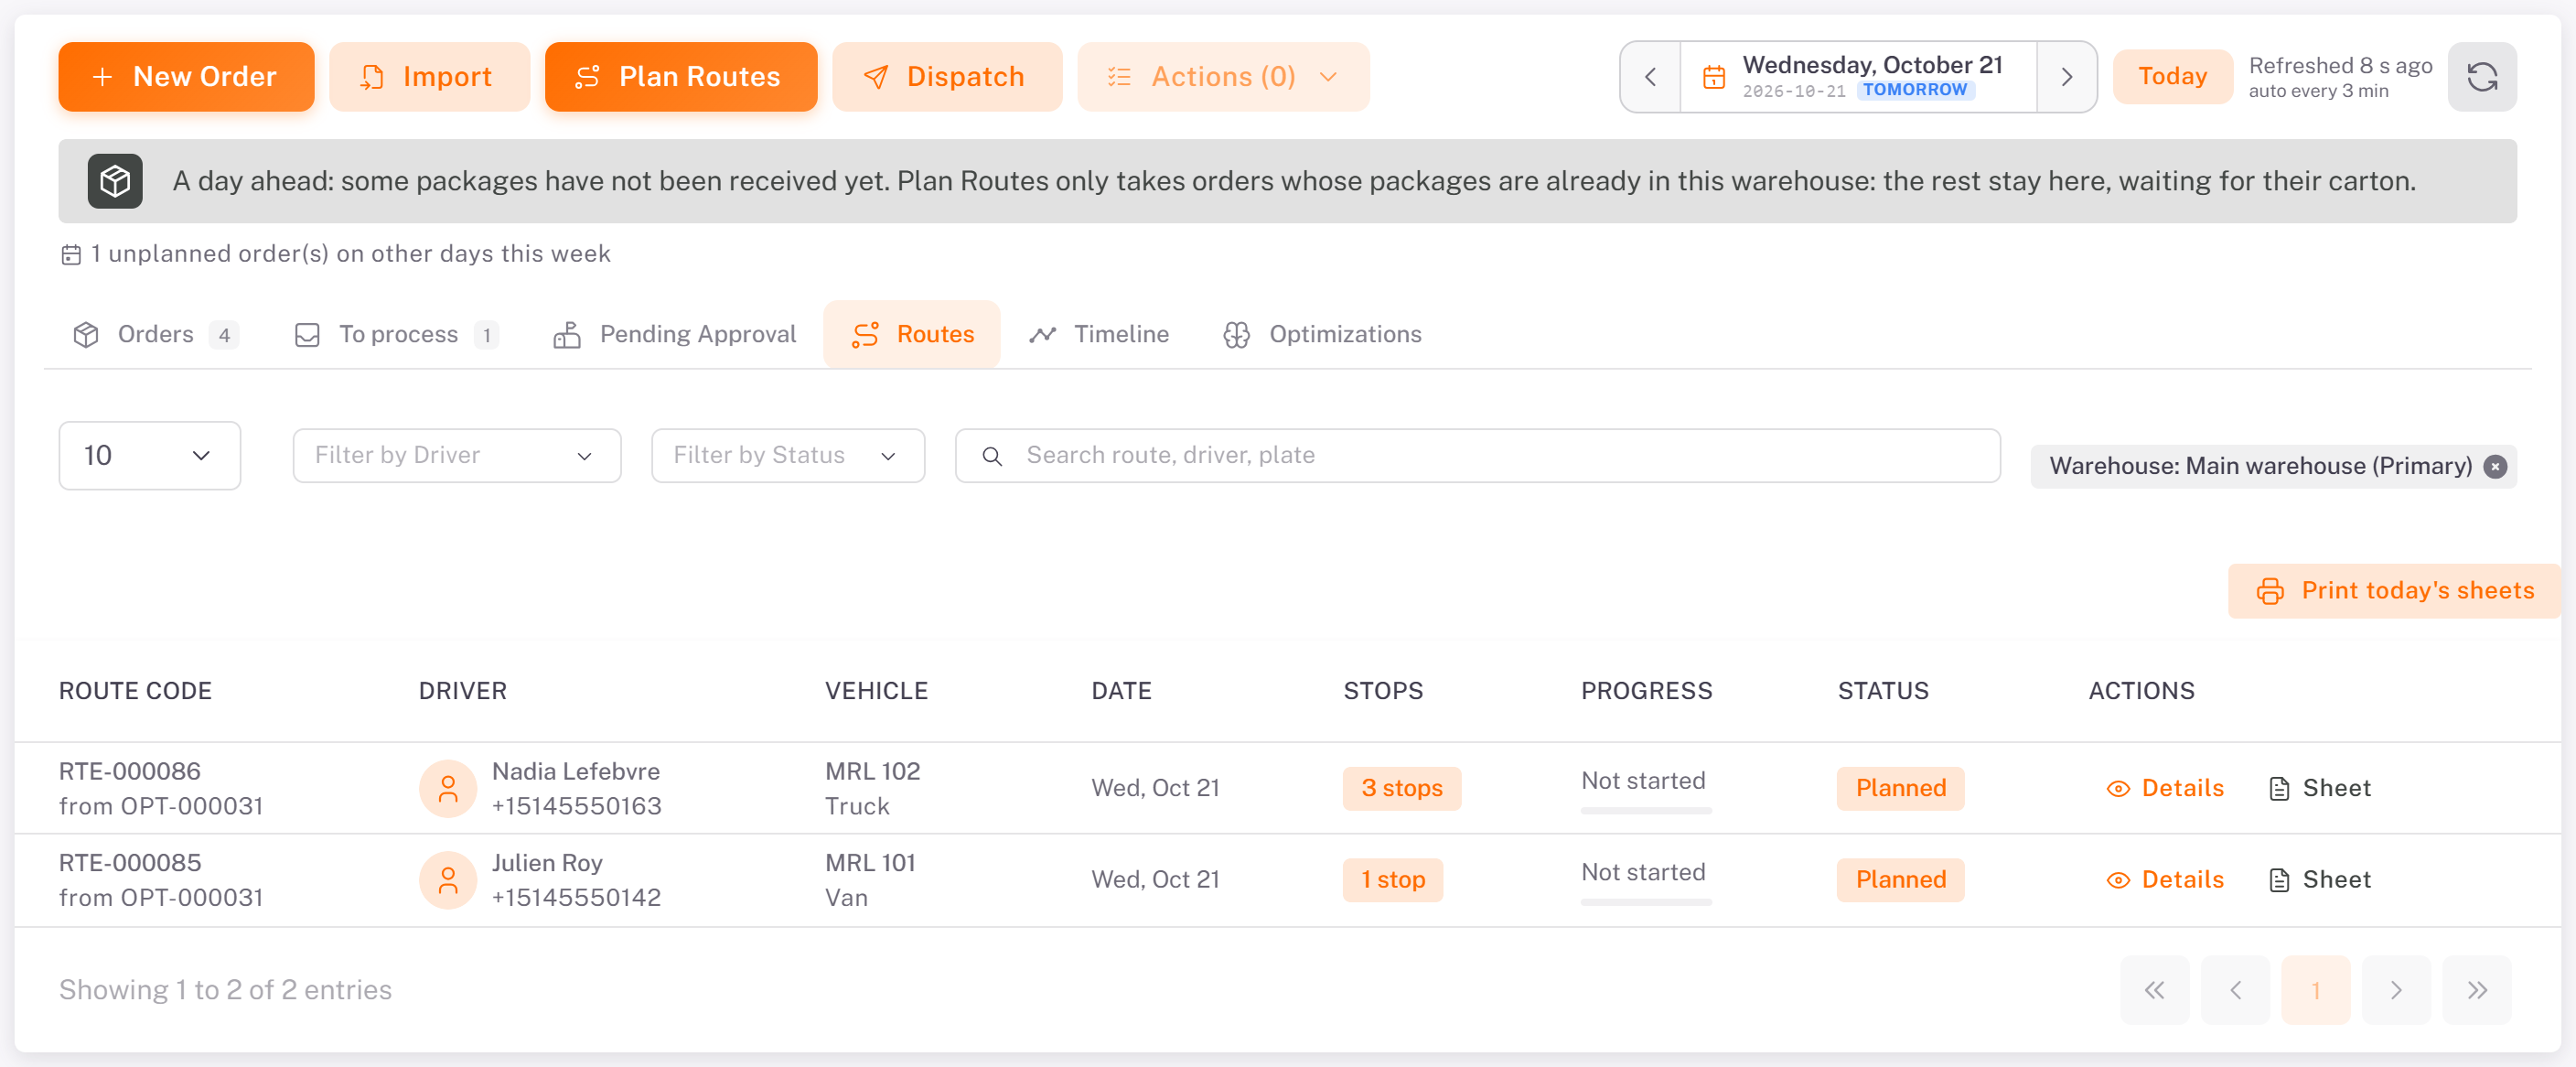Image resolution: width=2576 pixels, height=1067 pixels.
Task: Click the Import button
Action: pyautogui.click(x=429, y=77)
